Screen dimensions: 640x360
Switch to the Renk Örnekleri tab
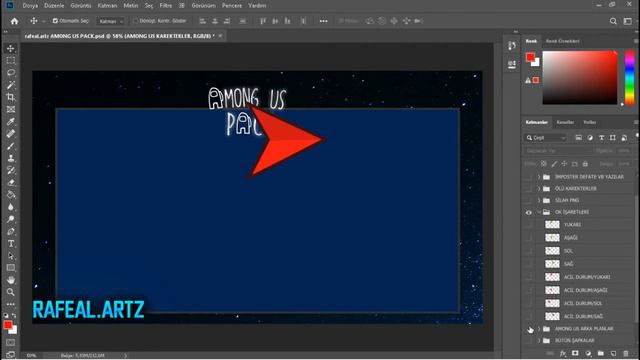562,41
